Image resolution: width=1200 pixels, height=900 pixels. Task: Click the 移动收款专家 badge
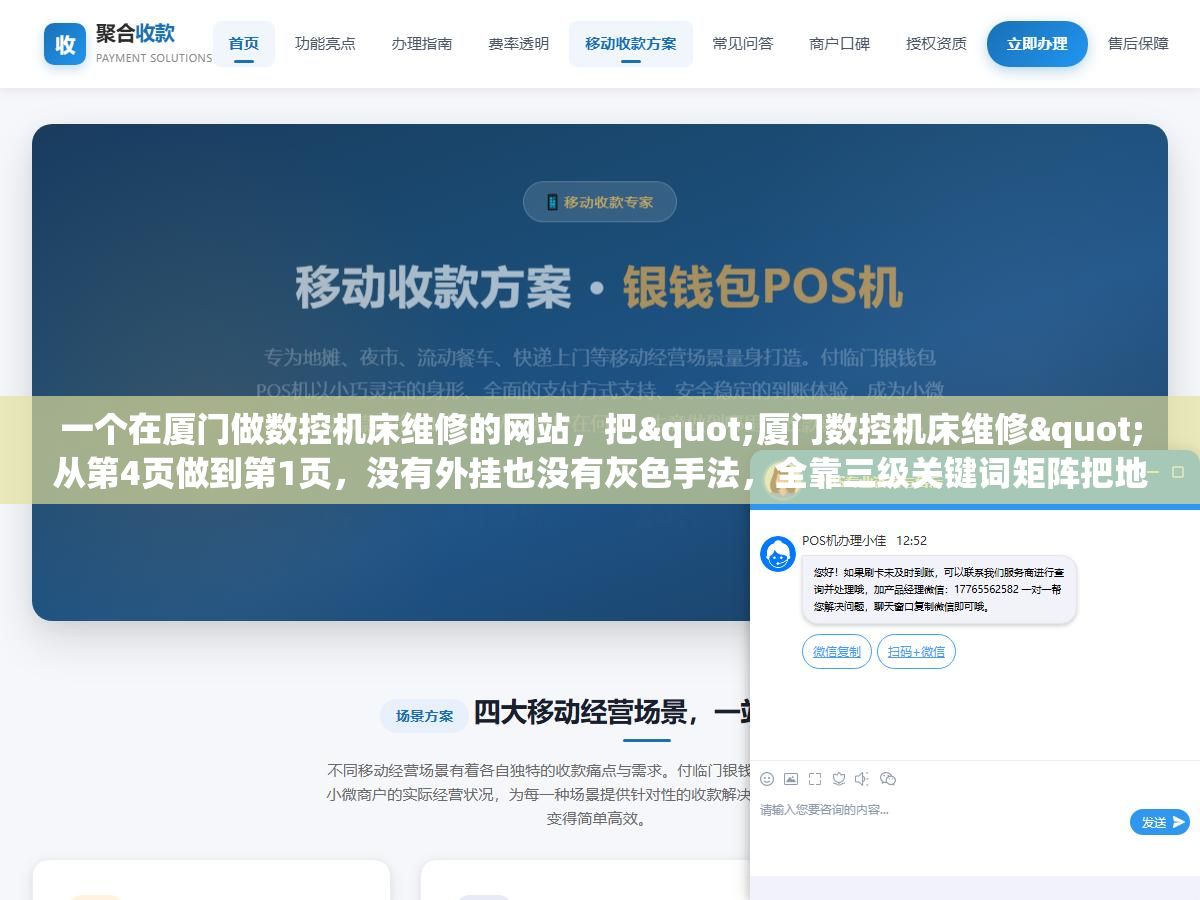tap(600, 202)
